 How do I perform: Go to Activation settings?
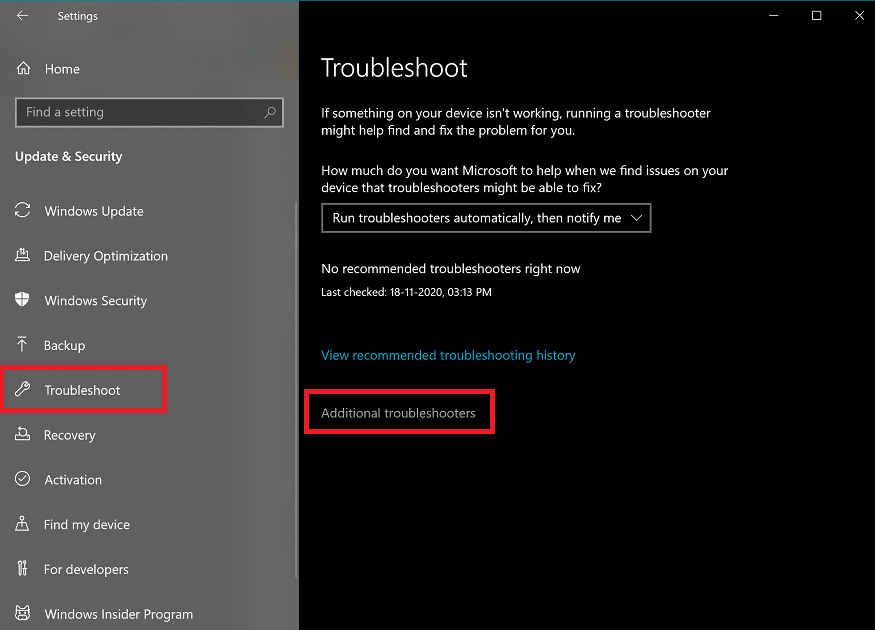pyautogui.click(x=73, y=480)
